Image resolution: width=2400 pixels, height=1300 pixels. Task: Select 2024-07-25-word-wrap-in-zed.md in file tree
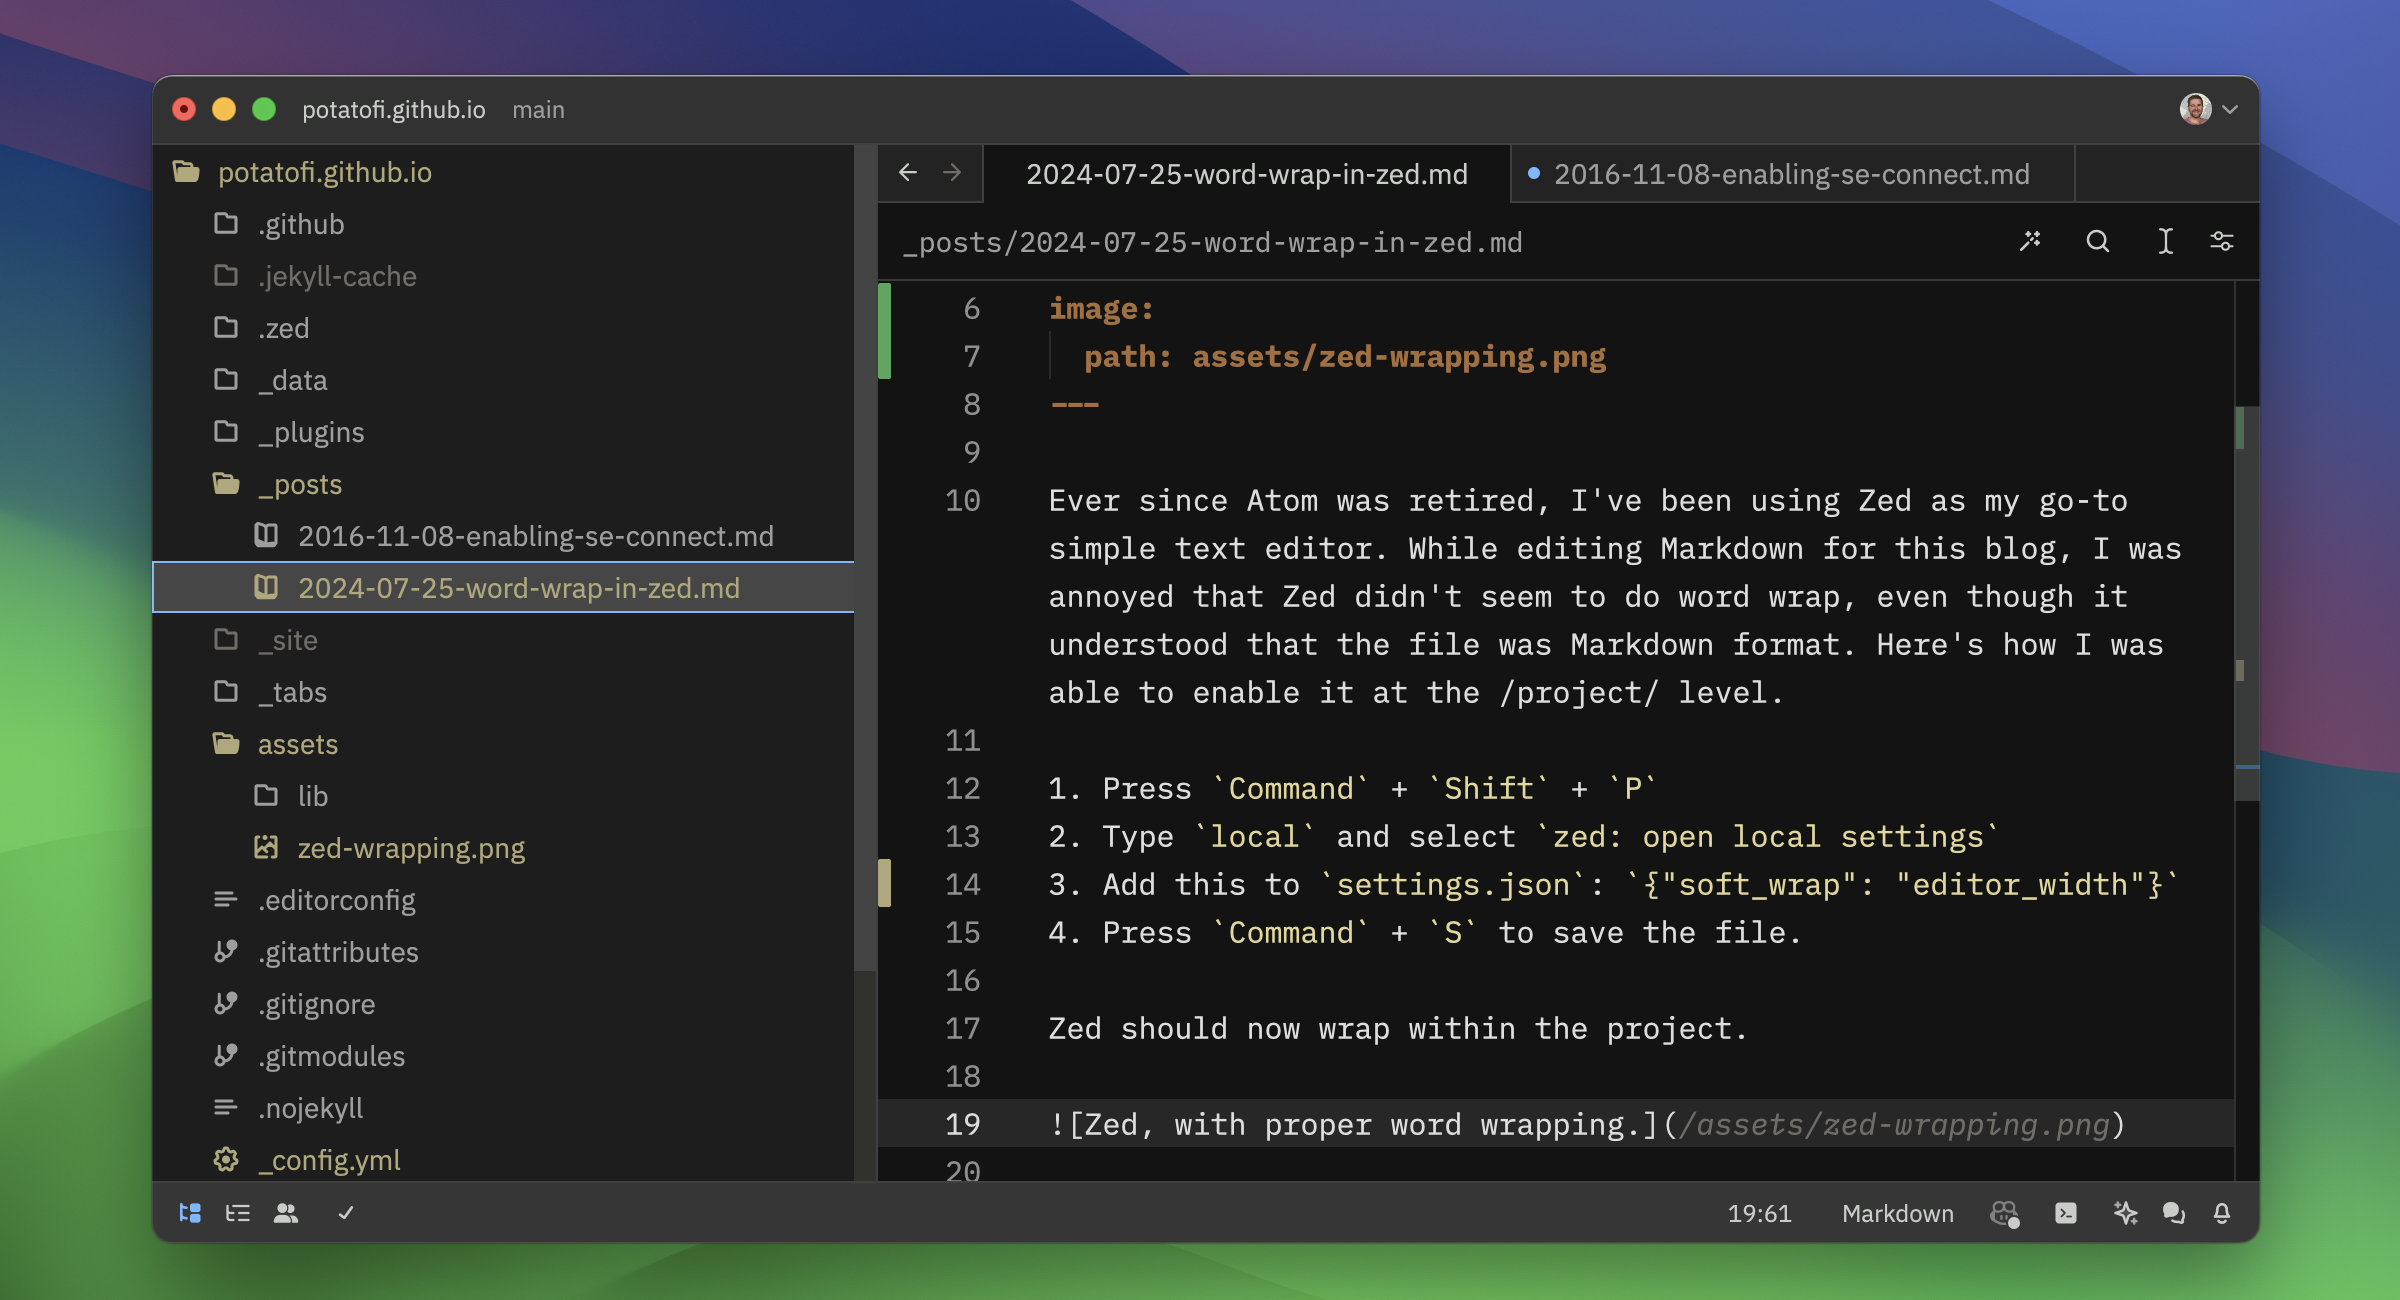504,588
